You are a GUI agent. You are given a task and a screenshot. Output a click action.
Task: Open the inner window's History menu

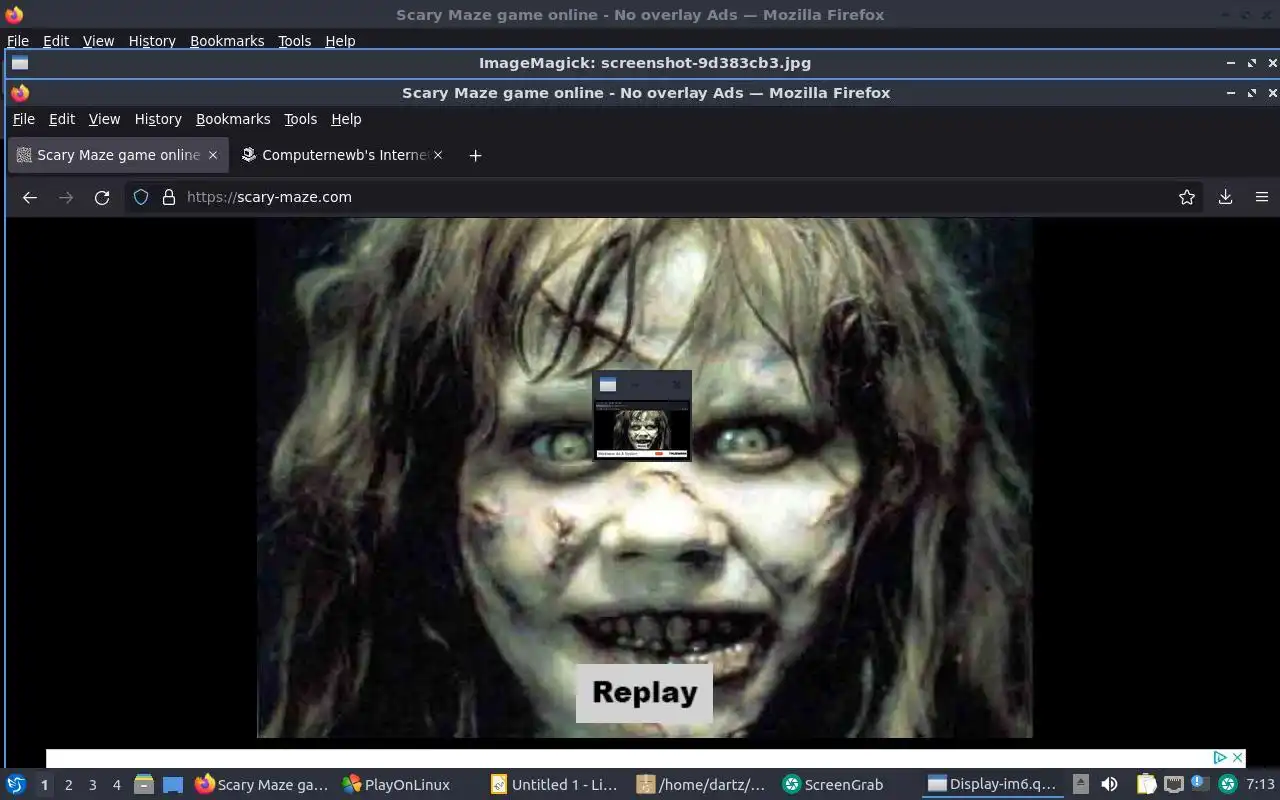pyautogui.click(x=158, y=119)
